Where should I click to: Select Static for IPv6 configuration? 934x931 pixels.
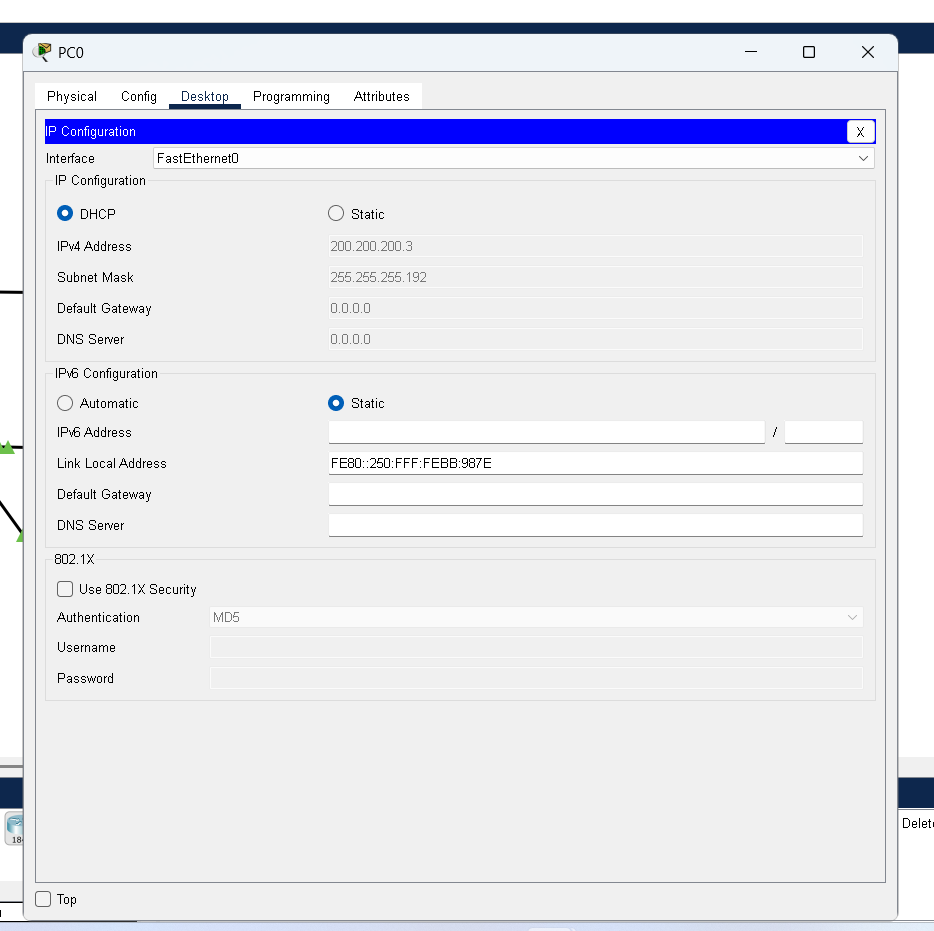click(336, 403)
